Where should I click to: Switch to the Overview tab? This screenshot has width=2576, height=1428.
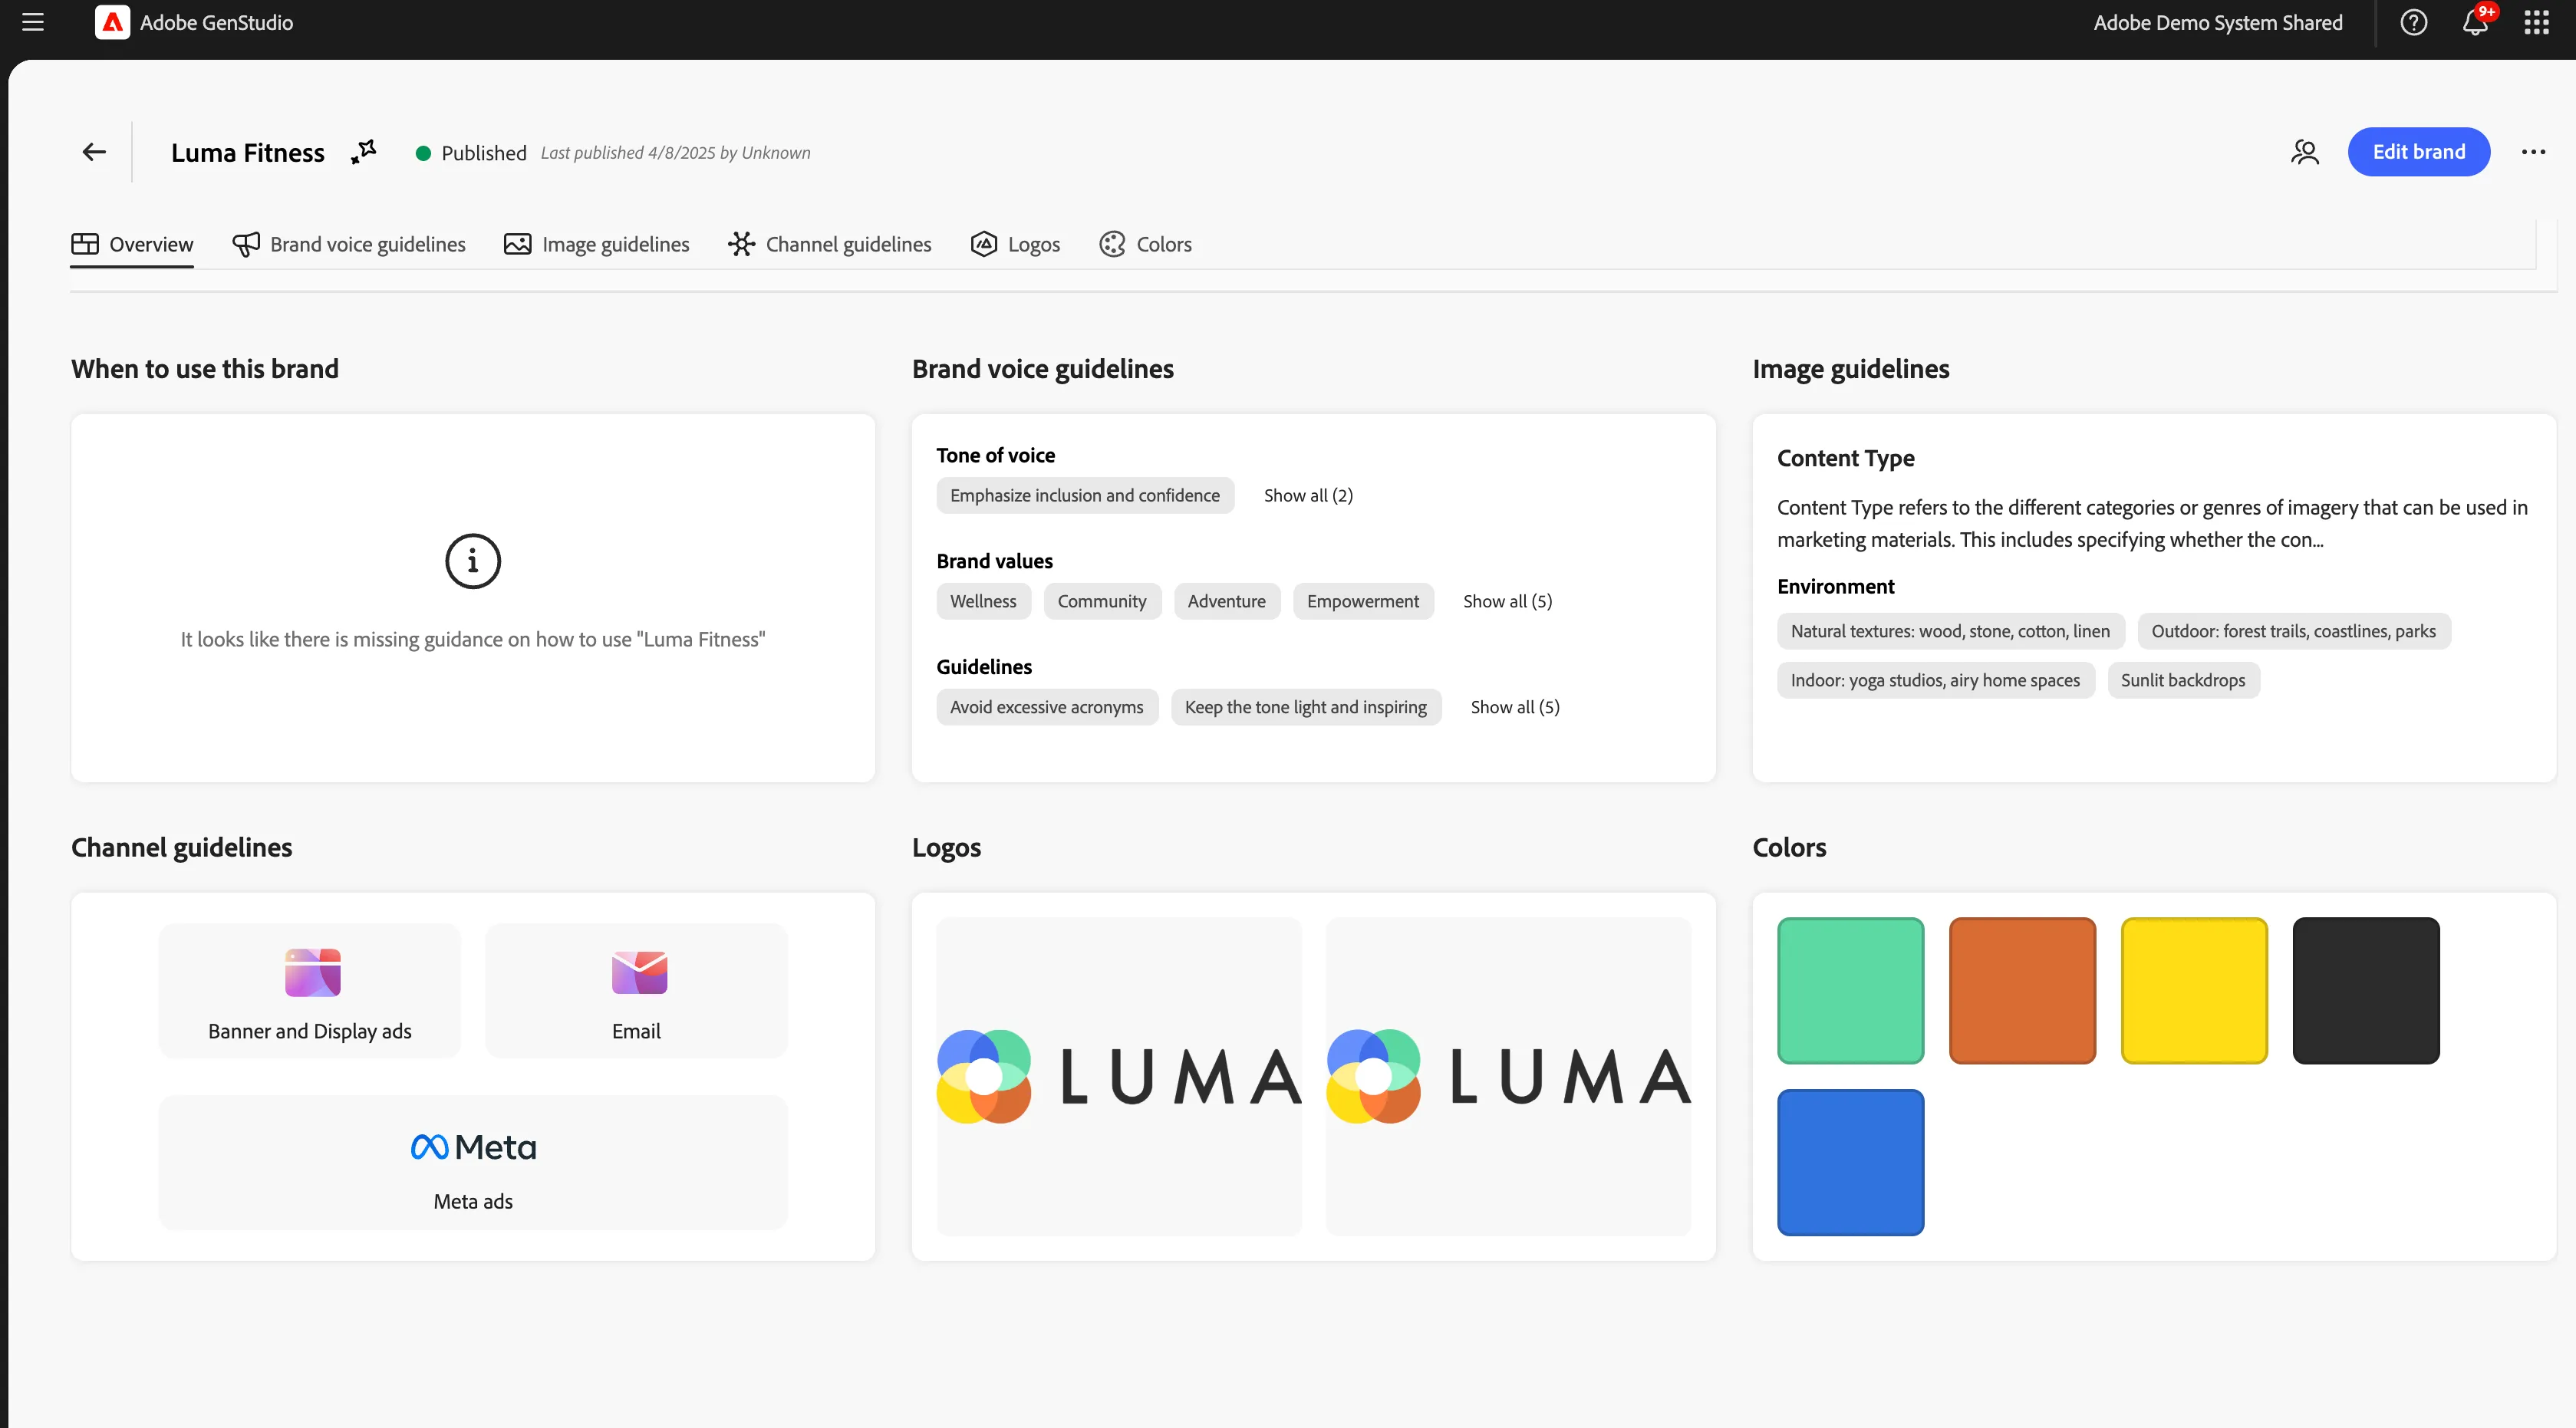pos(132,244)
